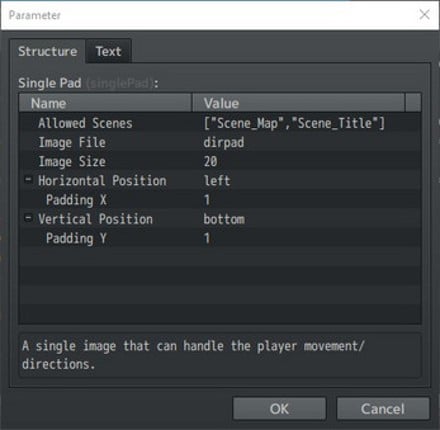440x430 pixels.
Task: Click the Padding X value 1
Action: point(207,200)
